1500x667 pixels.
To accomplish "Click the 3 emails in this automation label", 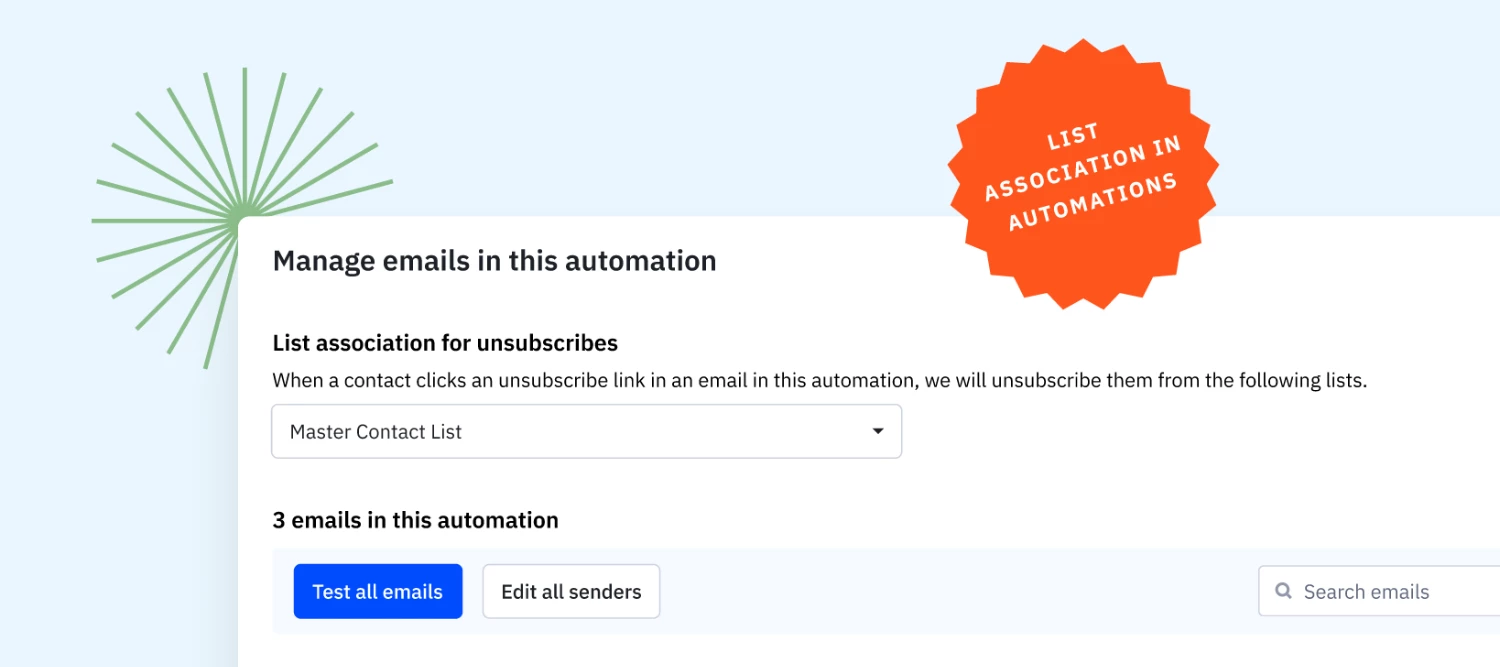I will click(x=415, y=520).
